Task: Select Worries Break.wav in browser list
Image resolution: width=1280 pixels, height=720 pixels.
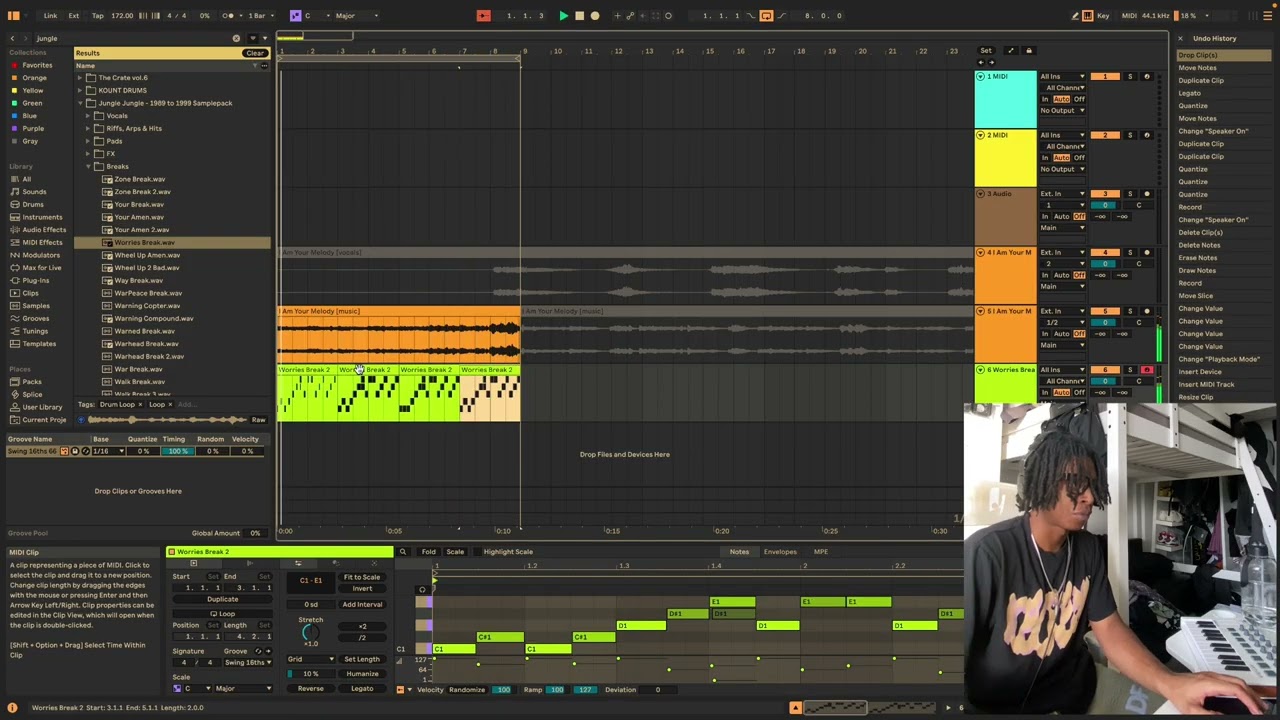Action: tap(144, 243)
